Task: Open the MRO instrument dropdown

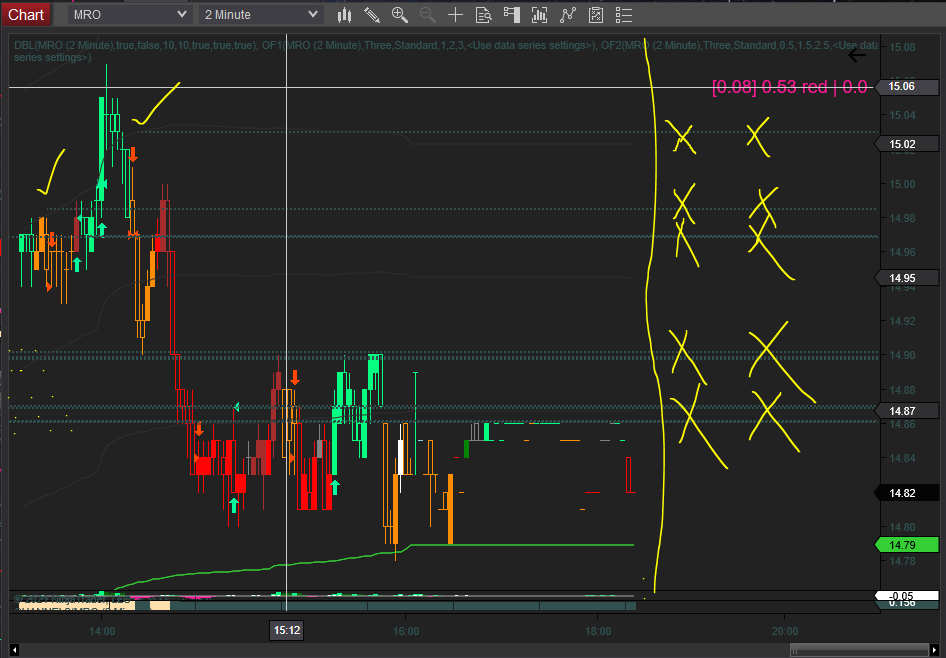Action: [x=130, y=14]
